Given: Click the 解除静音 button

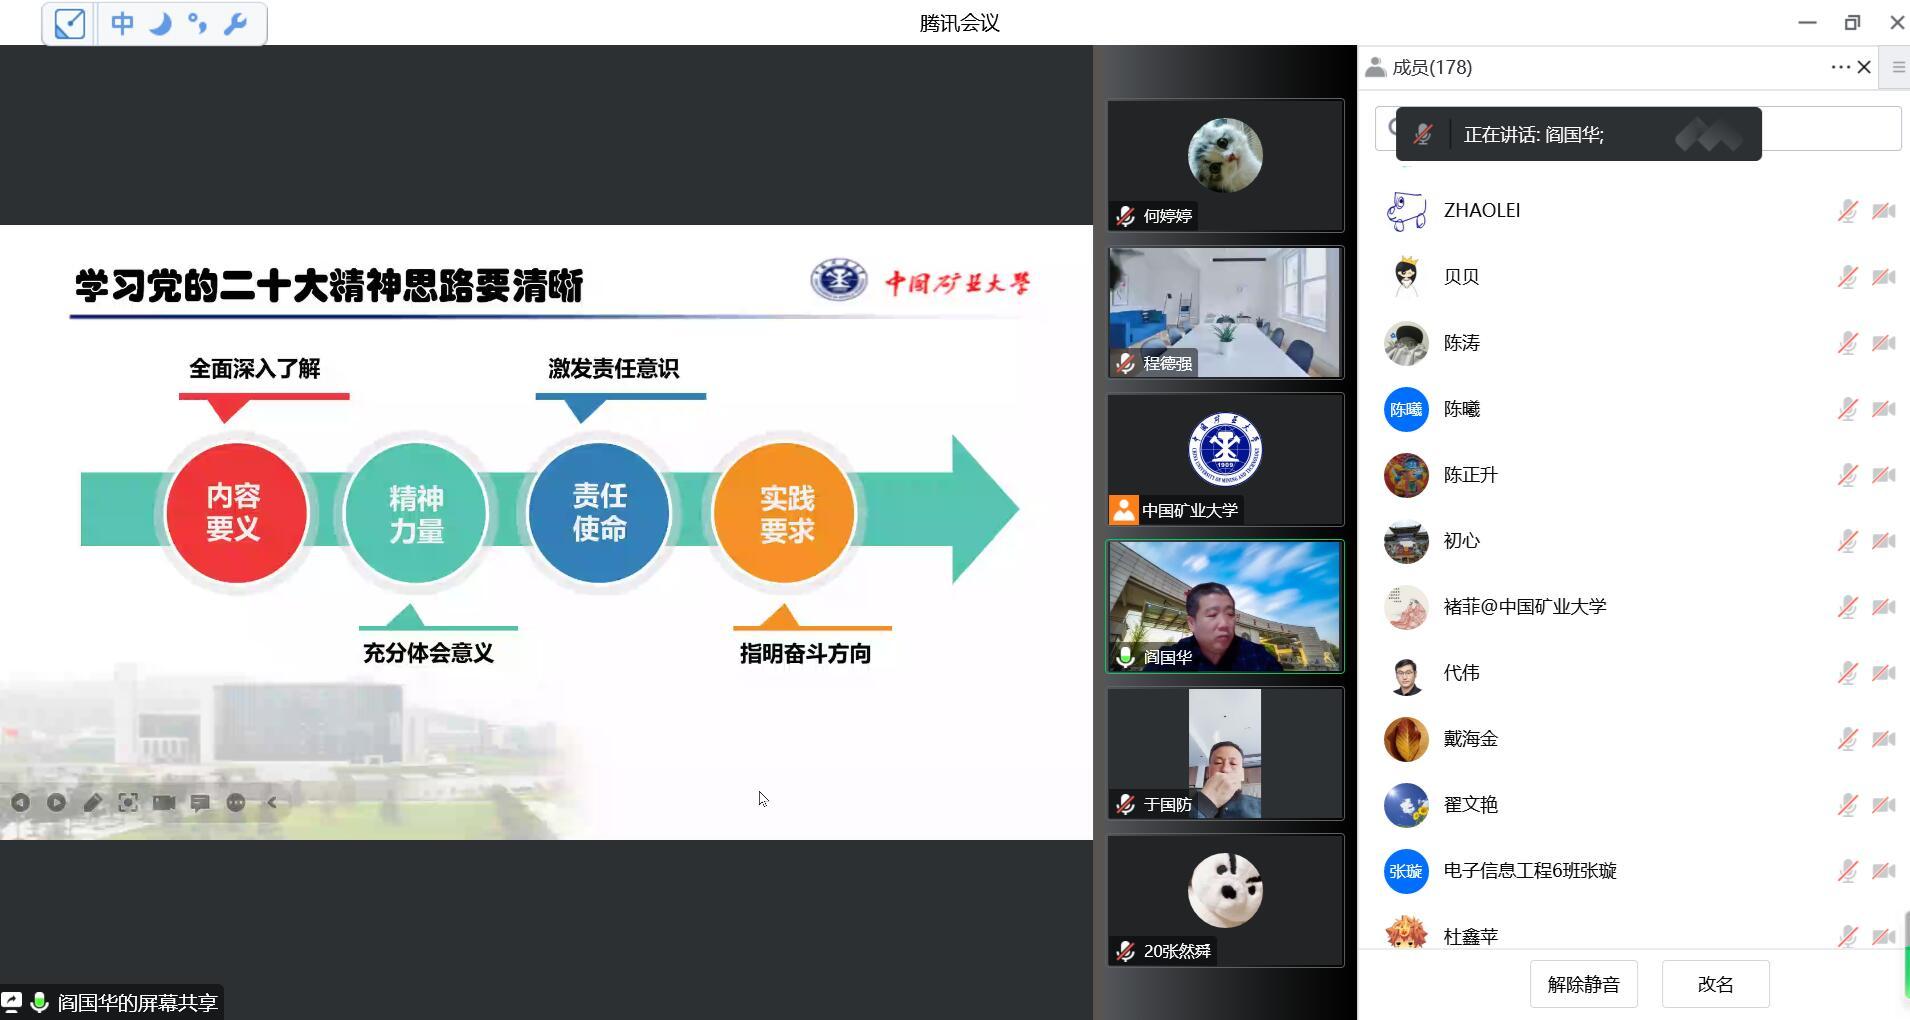Looking at the screenshot, I should (x=1583, y=984).
